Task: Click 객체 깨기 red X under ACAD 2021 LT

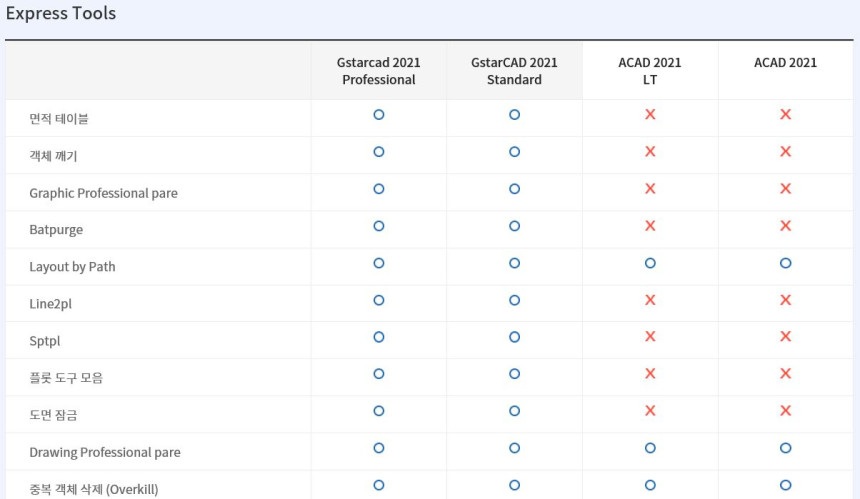Action: 650,152
